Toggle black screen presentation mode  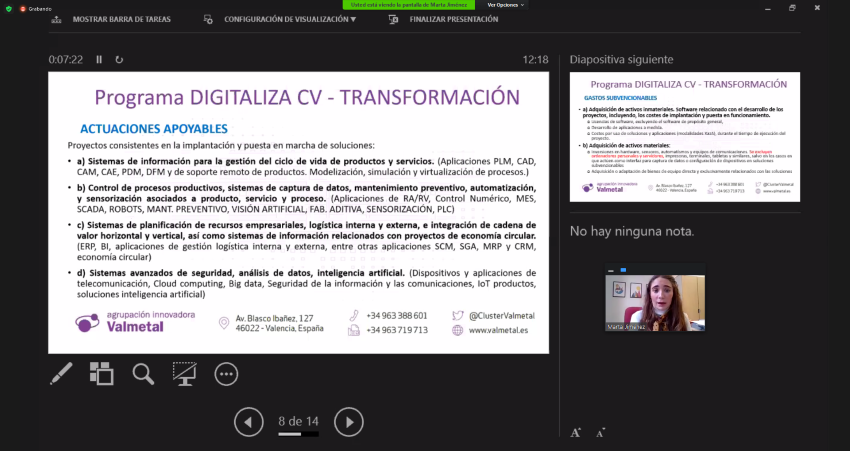[184, 373]
